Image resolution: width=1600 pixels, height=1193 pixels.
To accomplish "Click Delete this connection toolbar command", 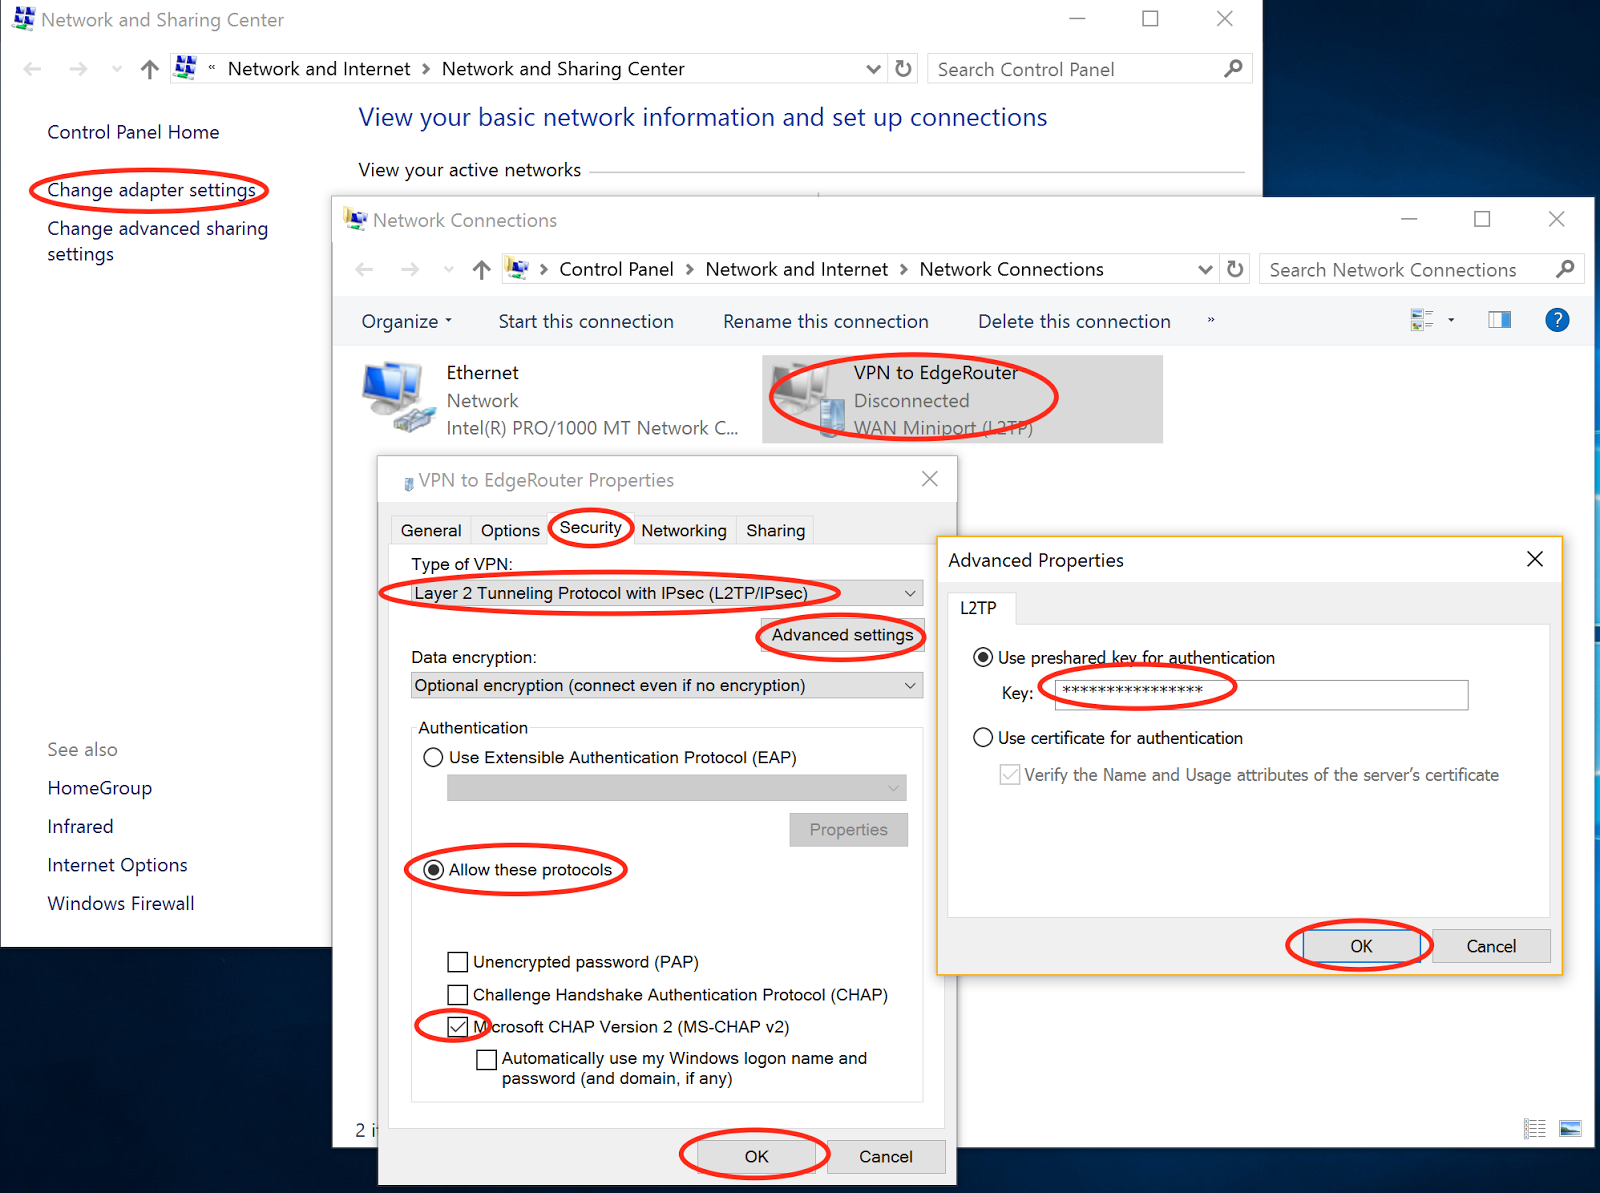I will click(1074, 321).
